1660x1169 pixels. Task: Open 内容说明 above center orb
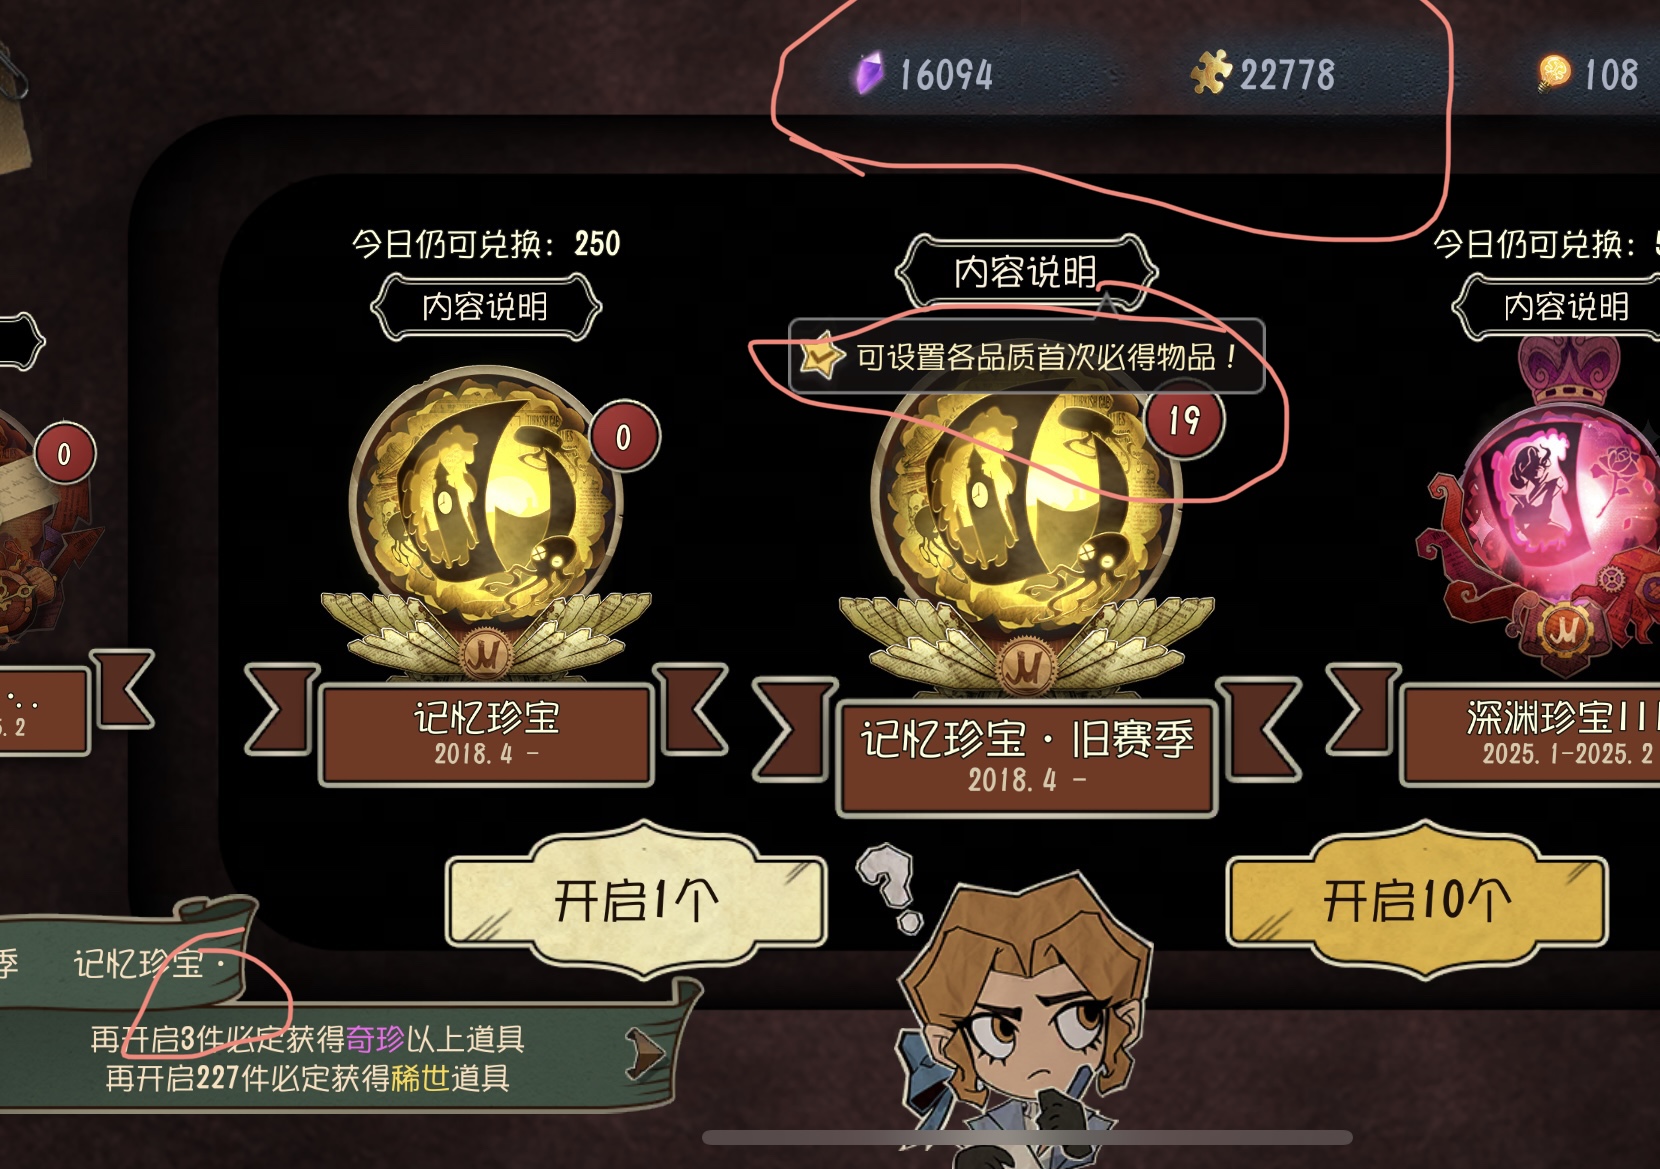coord(1026,272)
